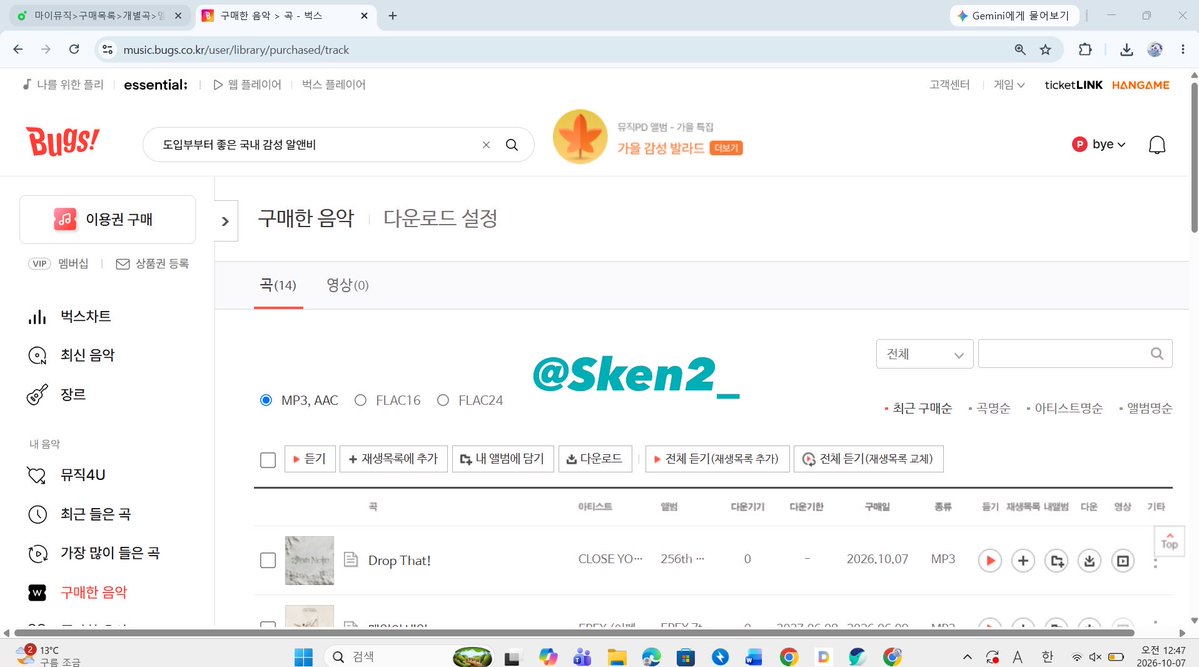Open the 구매한 음악 heading tab

pyautogui.click(x=306, y=219)
